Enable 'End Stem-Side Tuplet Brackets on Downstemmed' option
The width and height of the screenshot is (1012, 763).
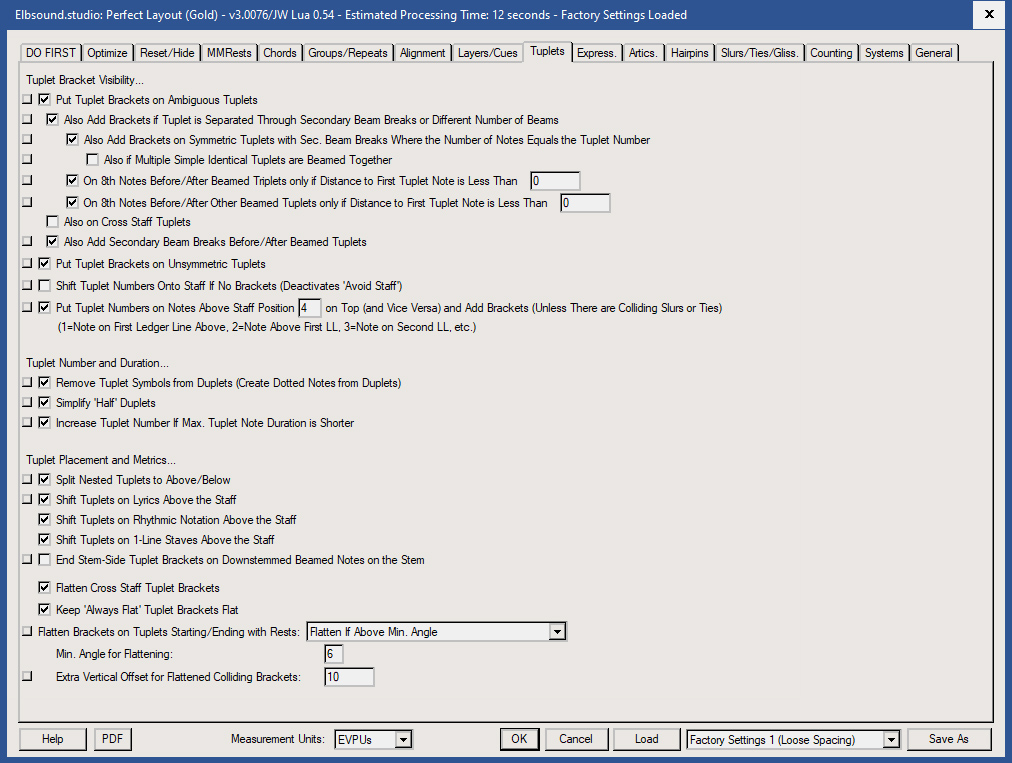44,559
